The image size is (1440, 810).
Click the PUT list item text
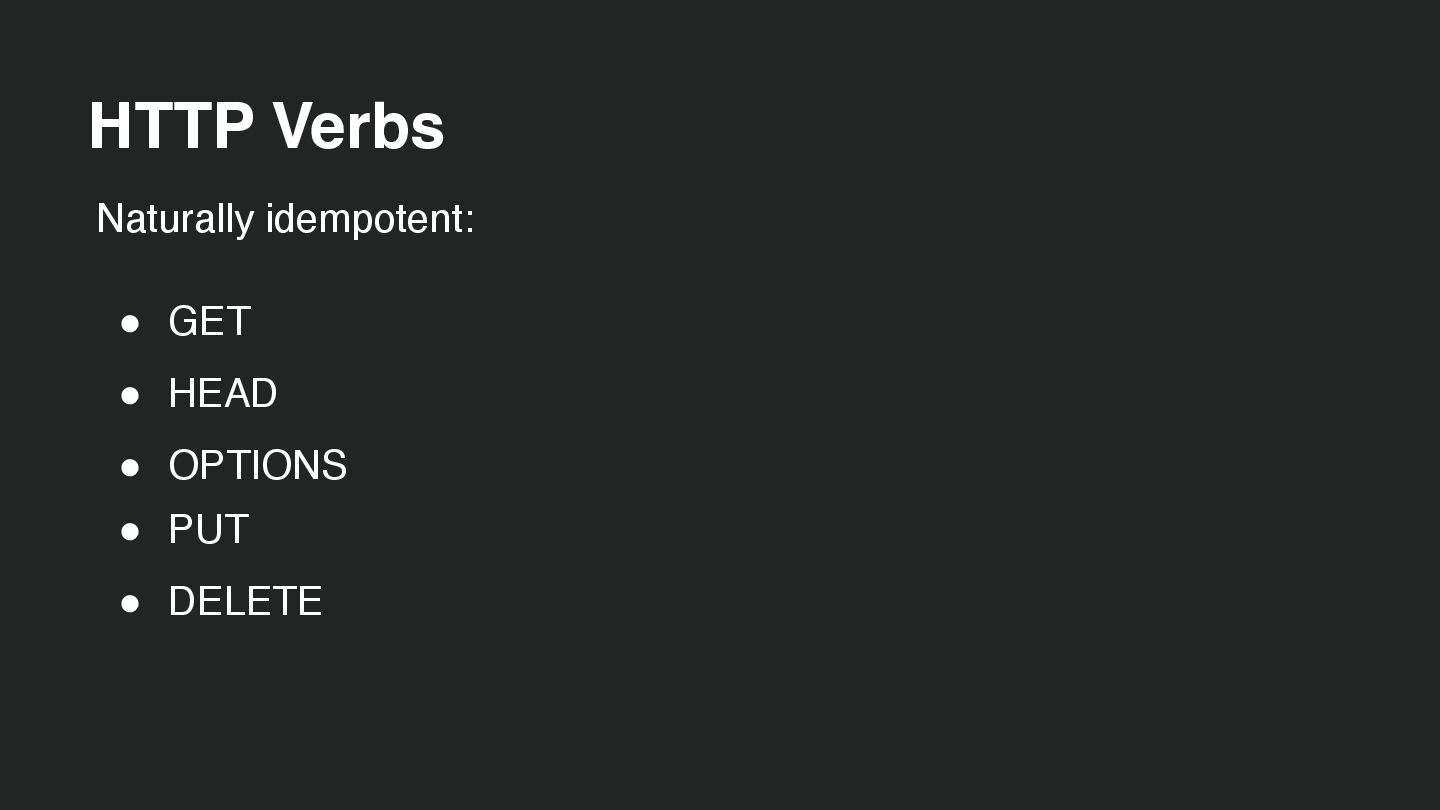click(208, 530)
